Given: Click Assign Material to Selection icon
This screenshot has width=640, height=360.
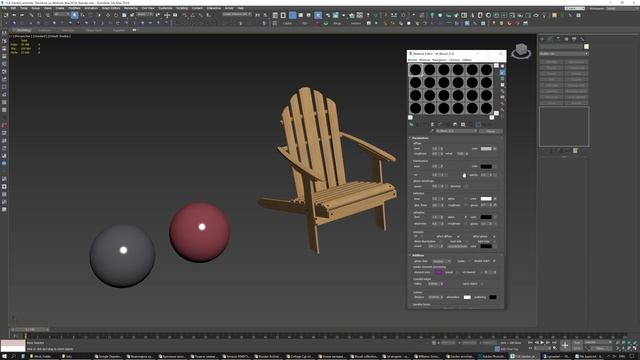Looking at the screenshot, I should coord(425,124).
